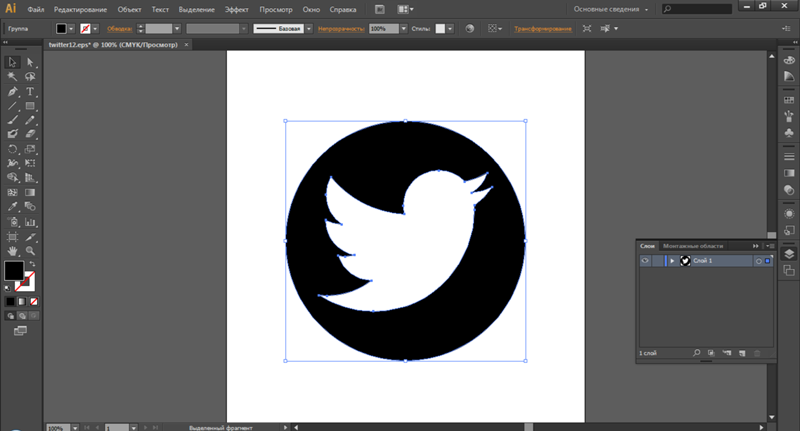800x431 pixels.
Task: Select the Lasso tool
Action: tap(30, 77)
